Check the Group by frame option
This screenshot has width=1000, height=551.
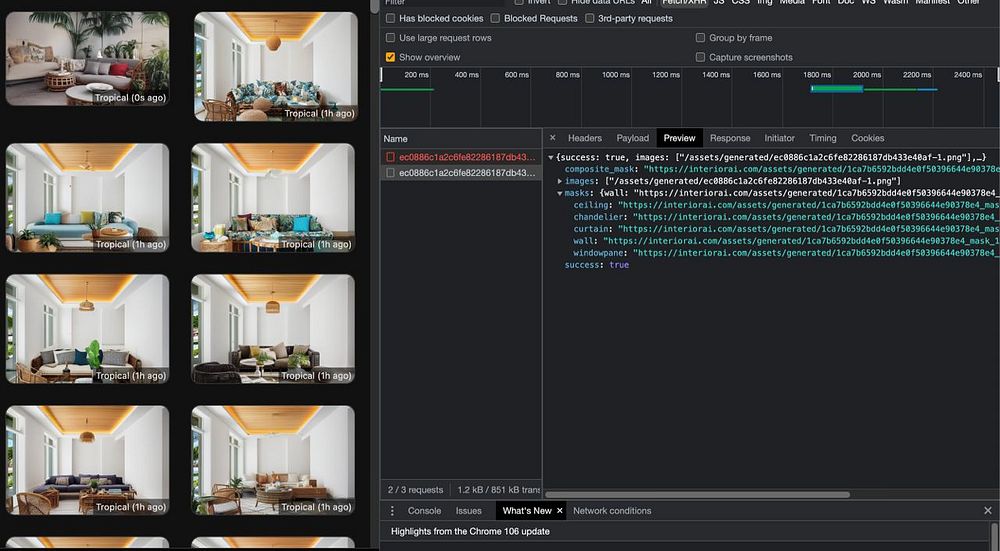[x=700, y=38]
